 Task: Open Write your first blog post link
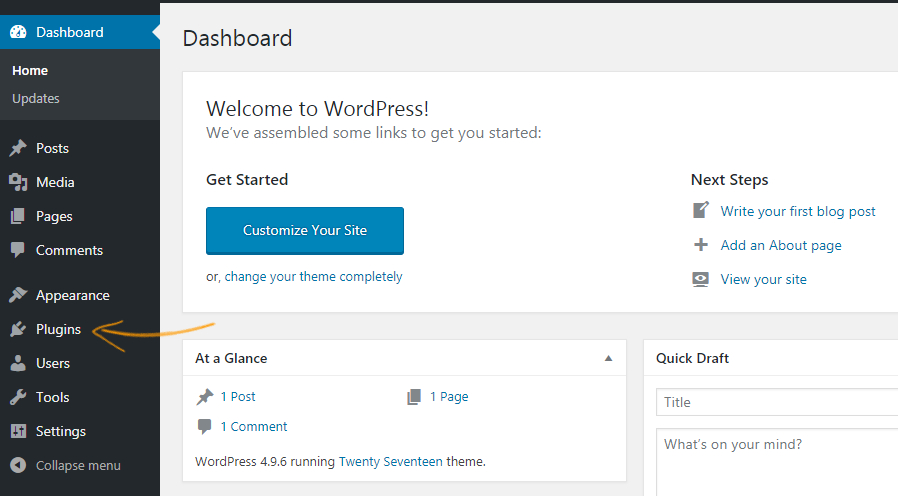pos(797,211)
